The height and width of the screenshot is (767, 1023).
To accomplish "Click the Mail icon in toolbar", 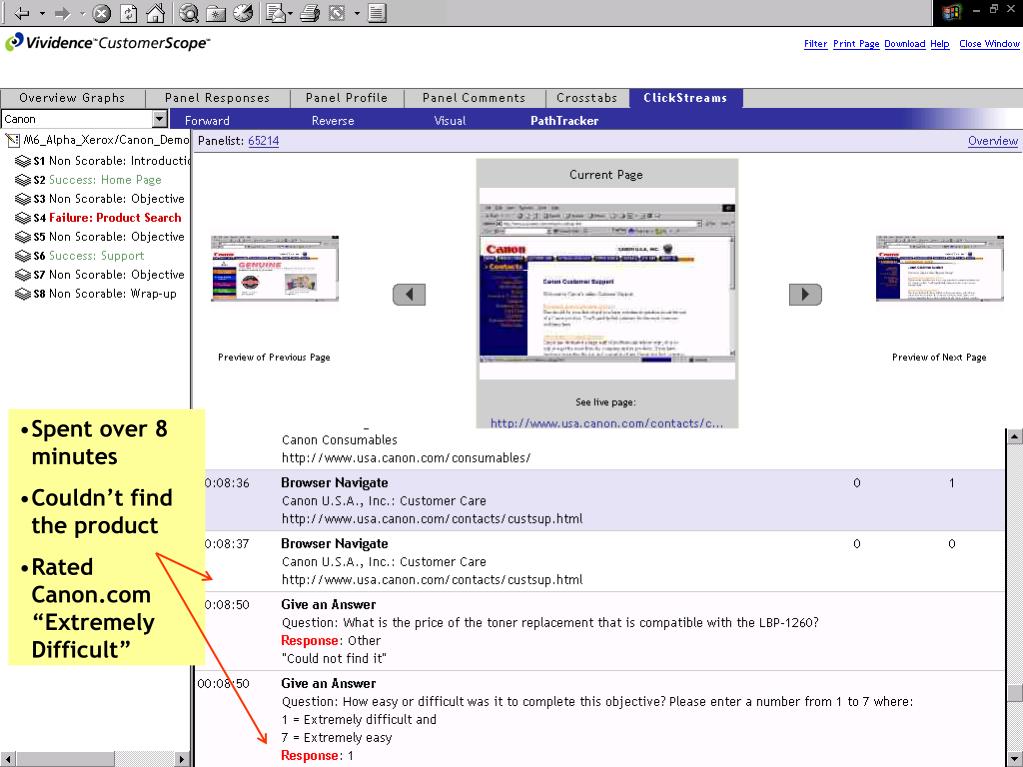I will (x=275, y=13).
